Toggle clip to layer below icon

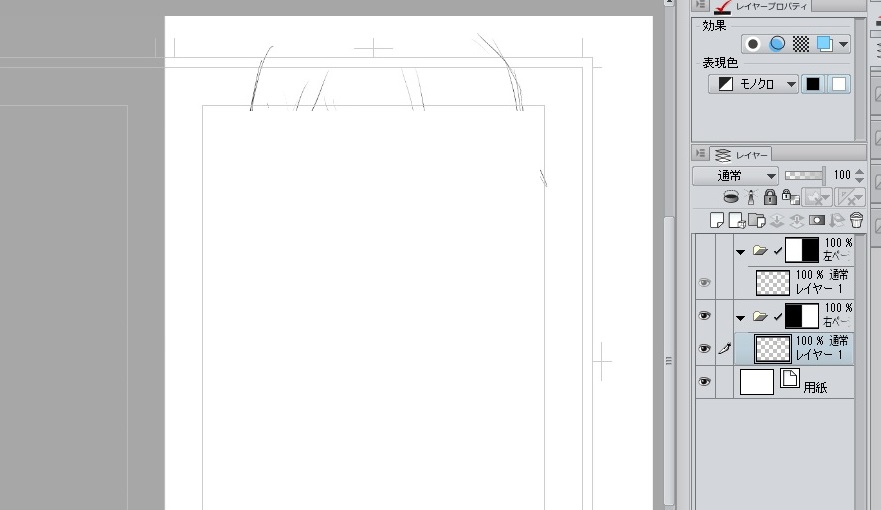(730, 197)
